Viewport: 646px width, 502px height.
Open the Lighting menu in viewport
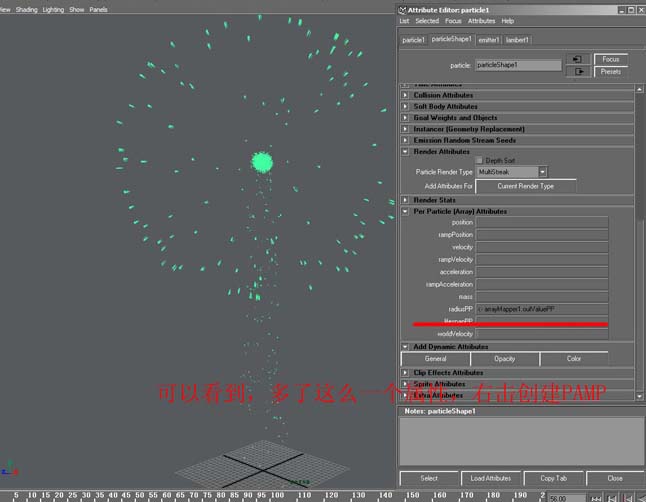tap(53, 9)
